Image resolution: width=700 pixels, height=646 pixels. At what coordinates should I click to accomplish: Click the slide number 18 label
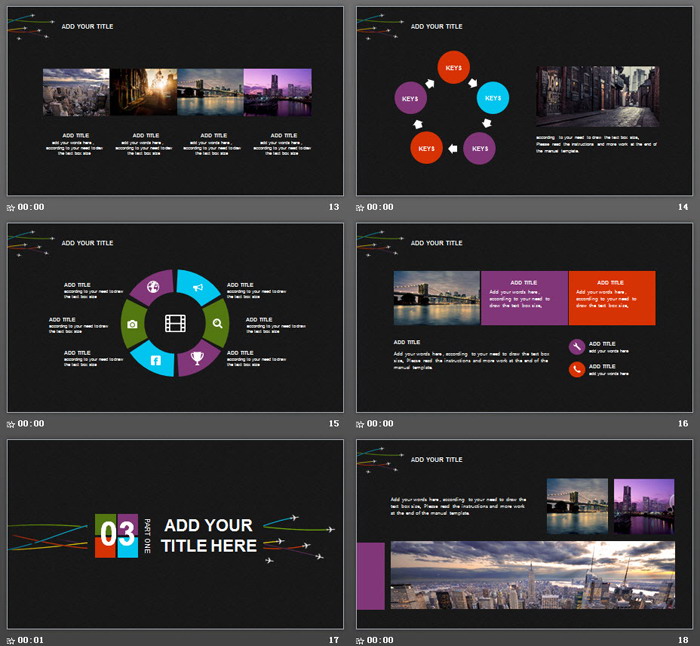tap(684, 640)
